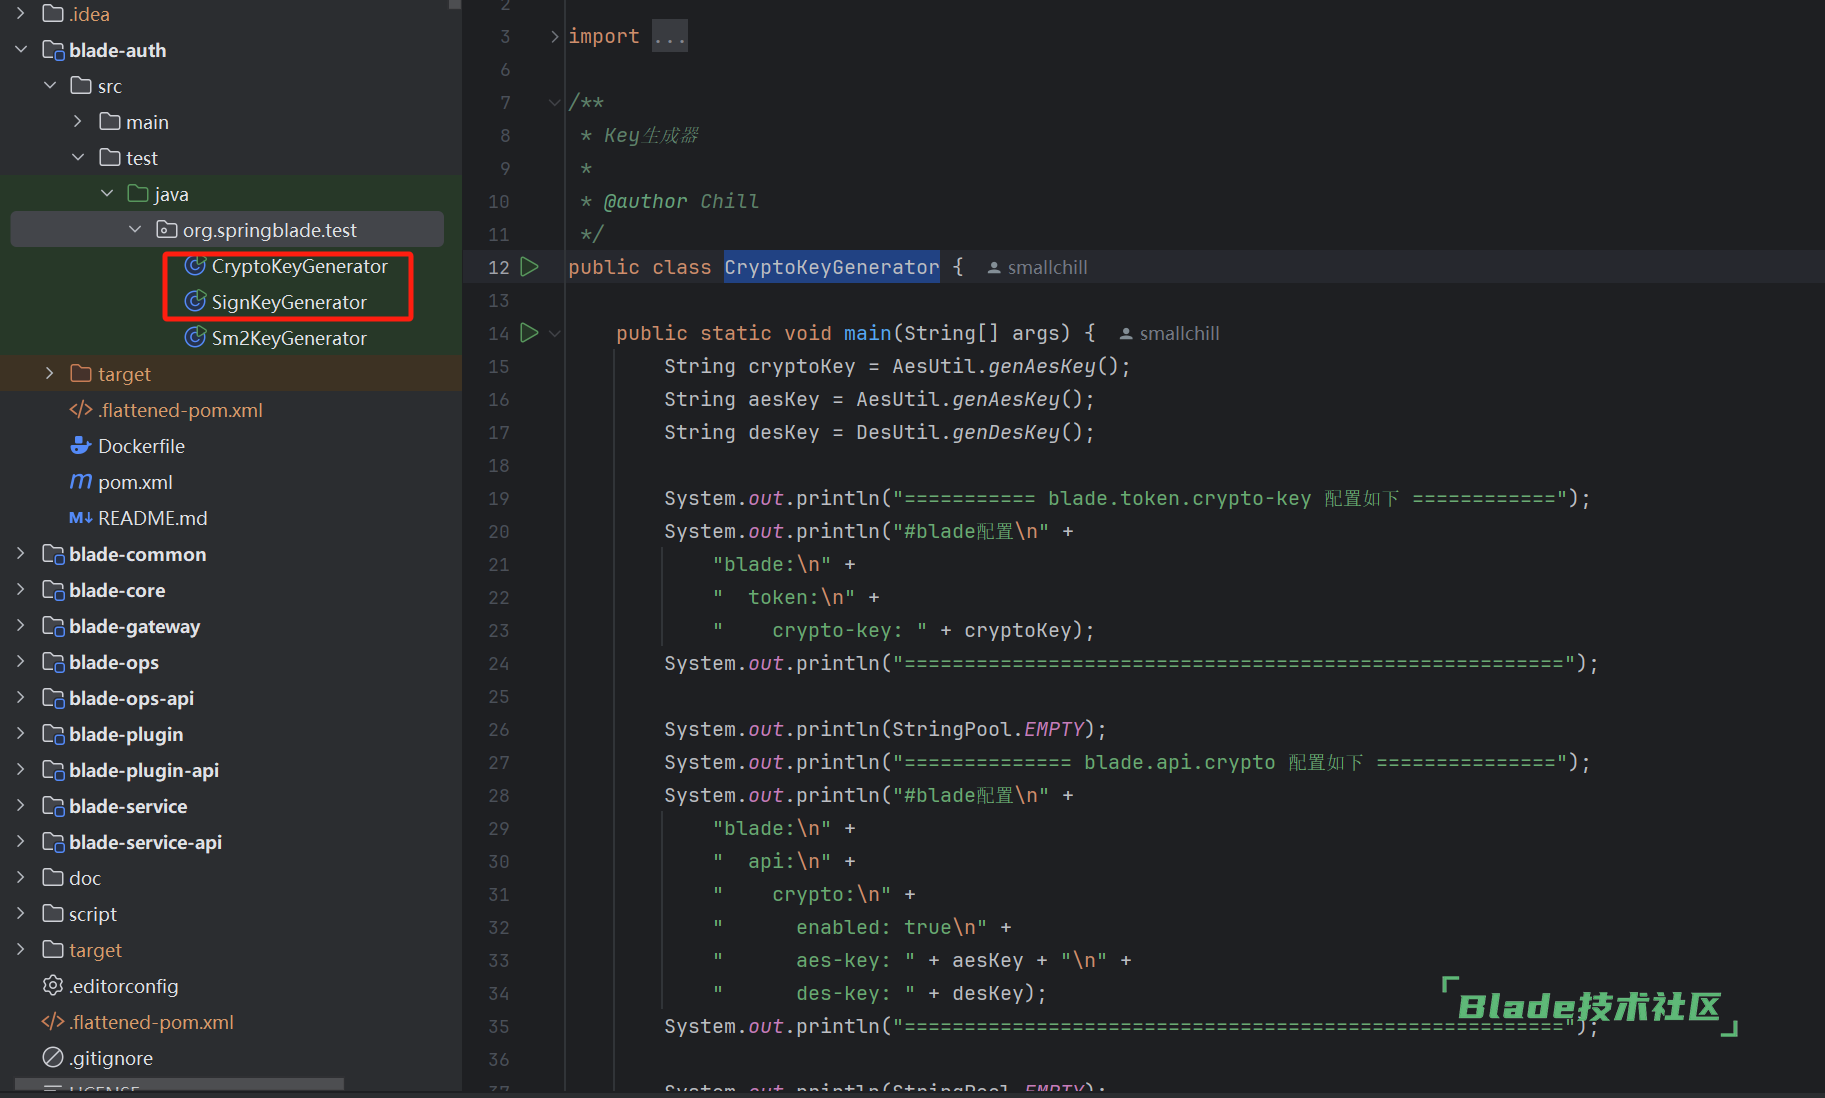
Task: Click the blade-gateway module folder icon
Action: coord(53,626)
